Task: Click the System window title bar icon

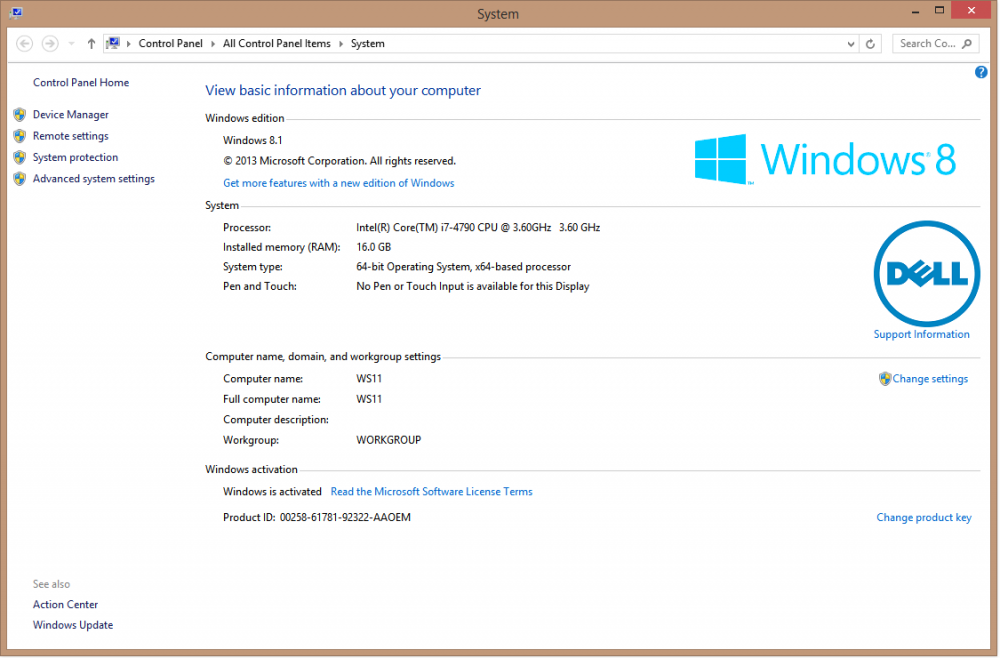Action: click(16, 13)
